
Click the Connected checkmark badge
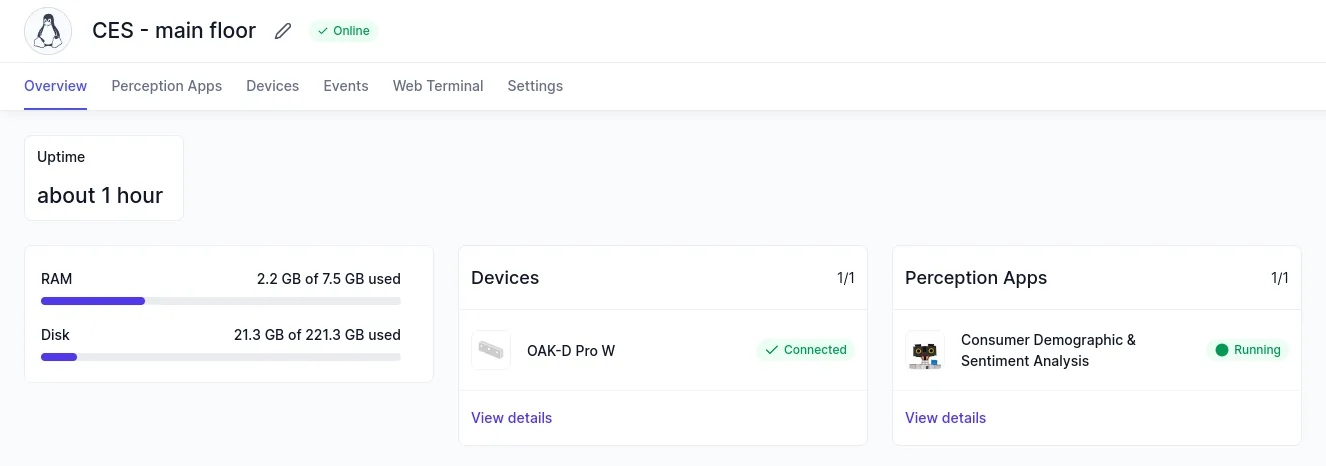805,350
